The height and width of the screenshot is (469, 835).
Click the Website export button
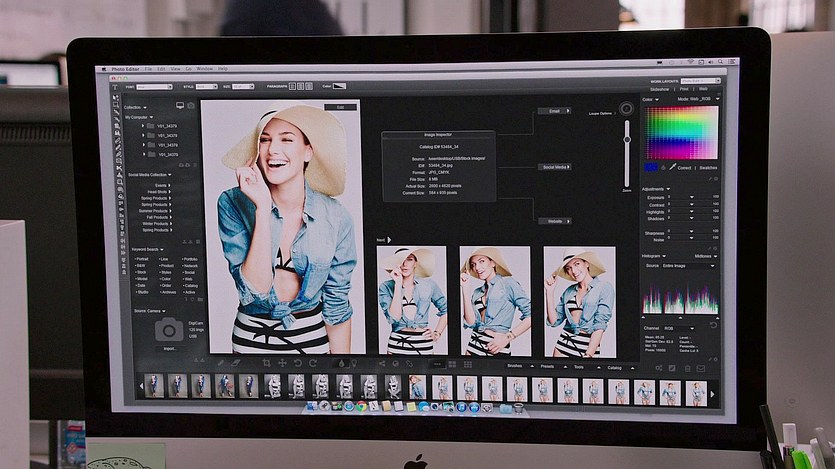pyautogui.click(x=554, y=221)
